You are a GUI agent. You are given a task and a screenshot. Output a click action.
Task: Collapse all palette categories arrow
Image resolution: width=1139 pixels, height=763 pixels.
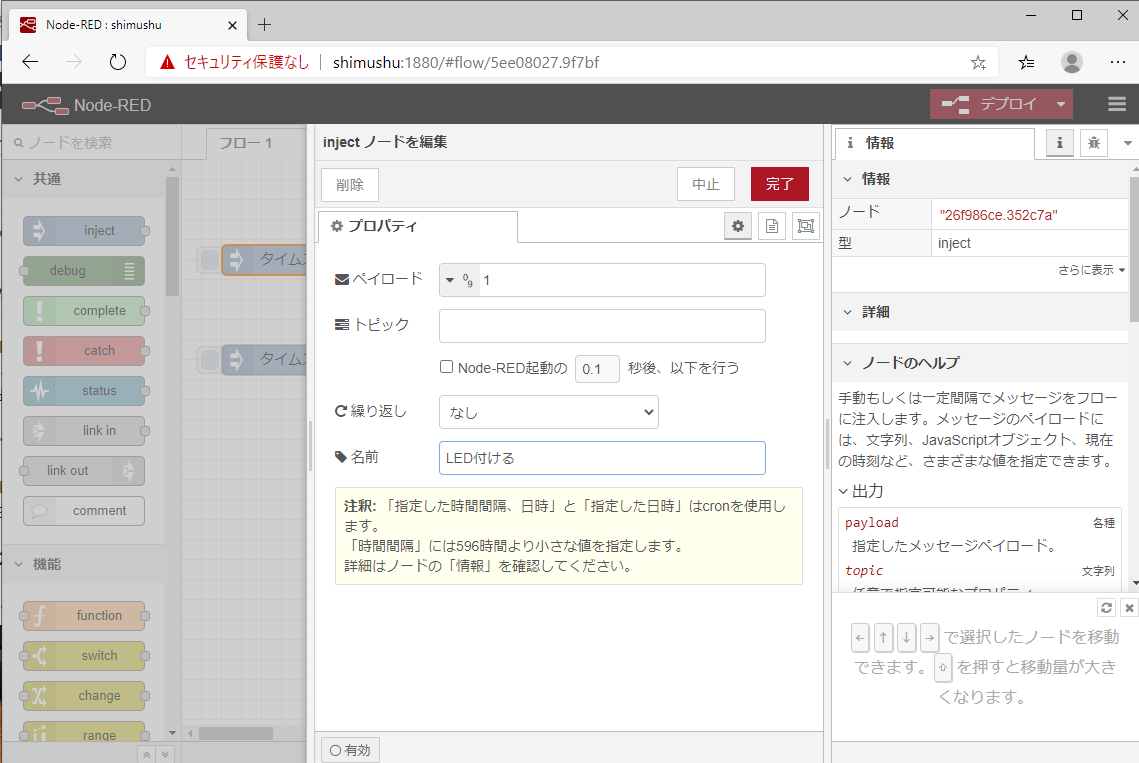click(147, 754)
